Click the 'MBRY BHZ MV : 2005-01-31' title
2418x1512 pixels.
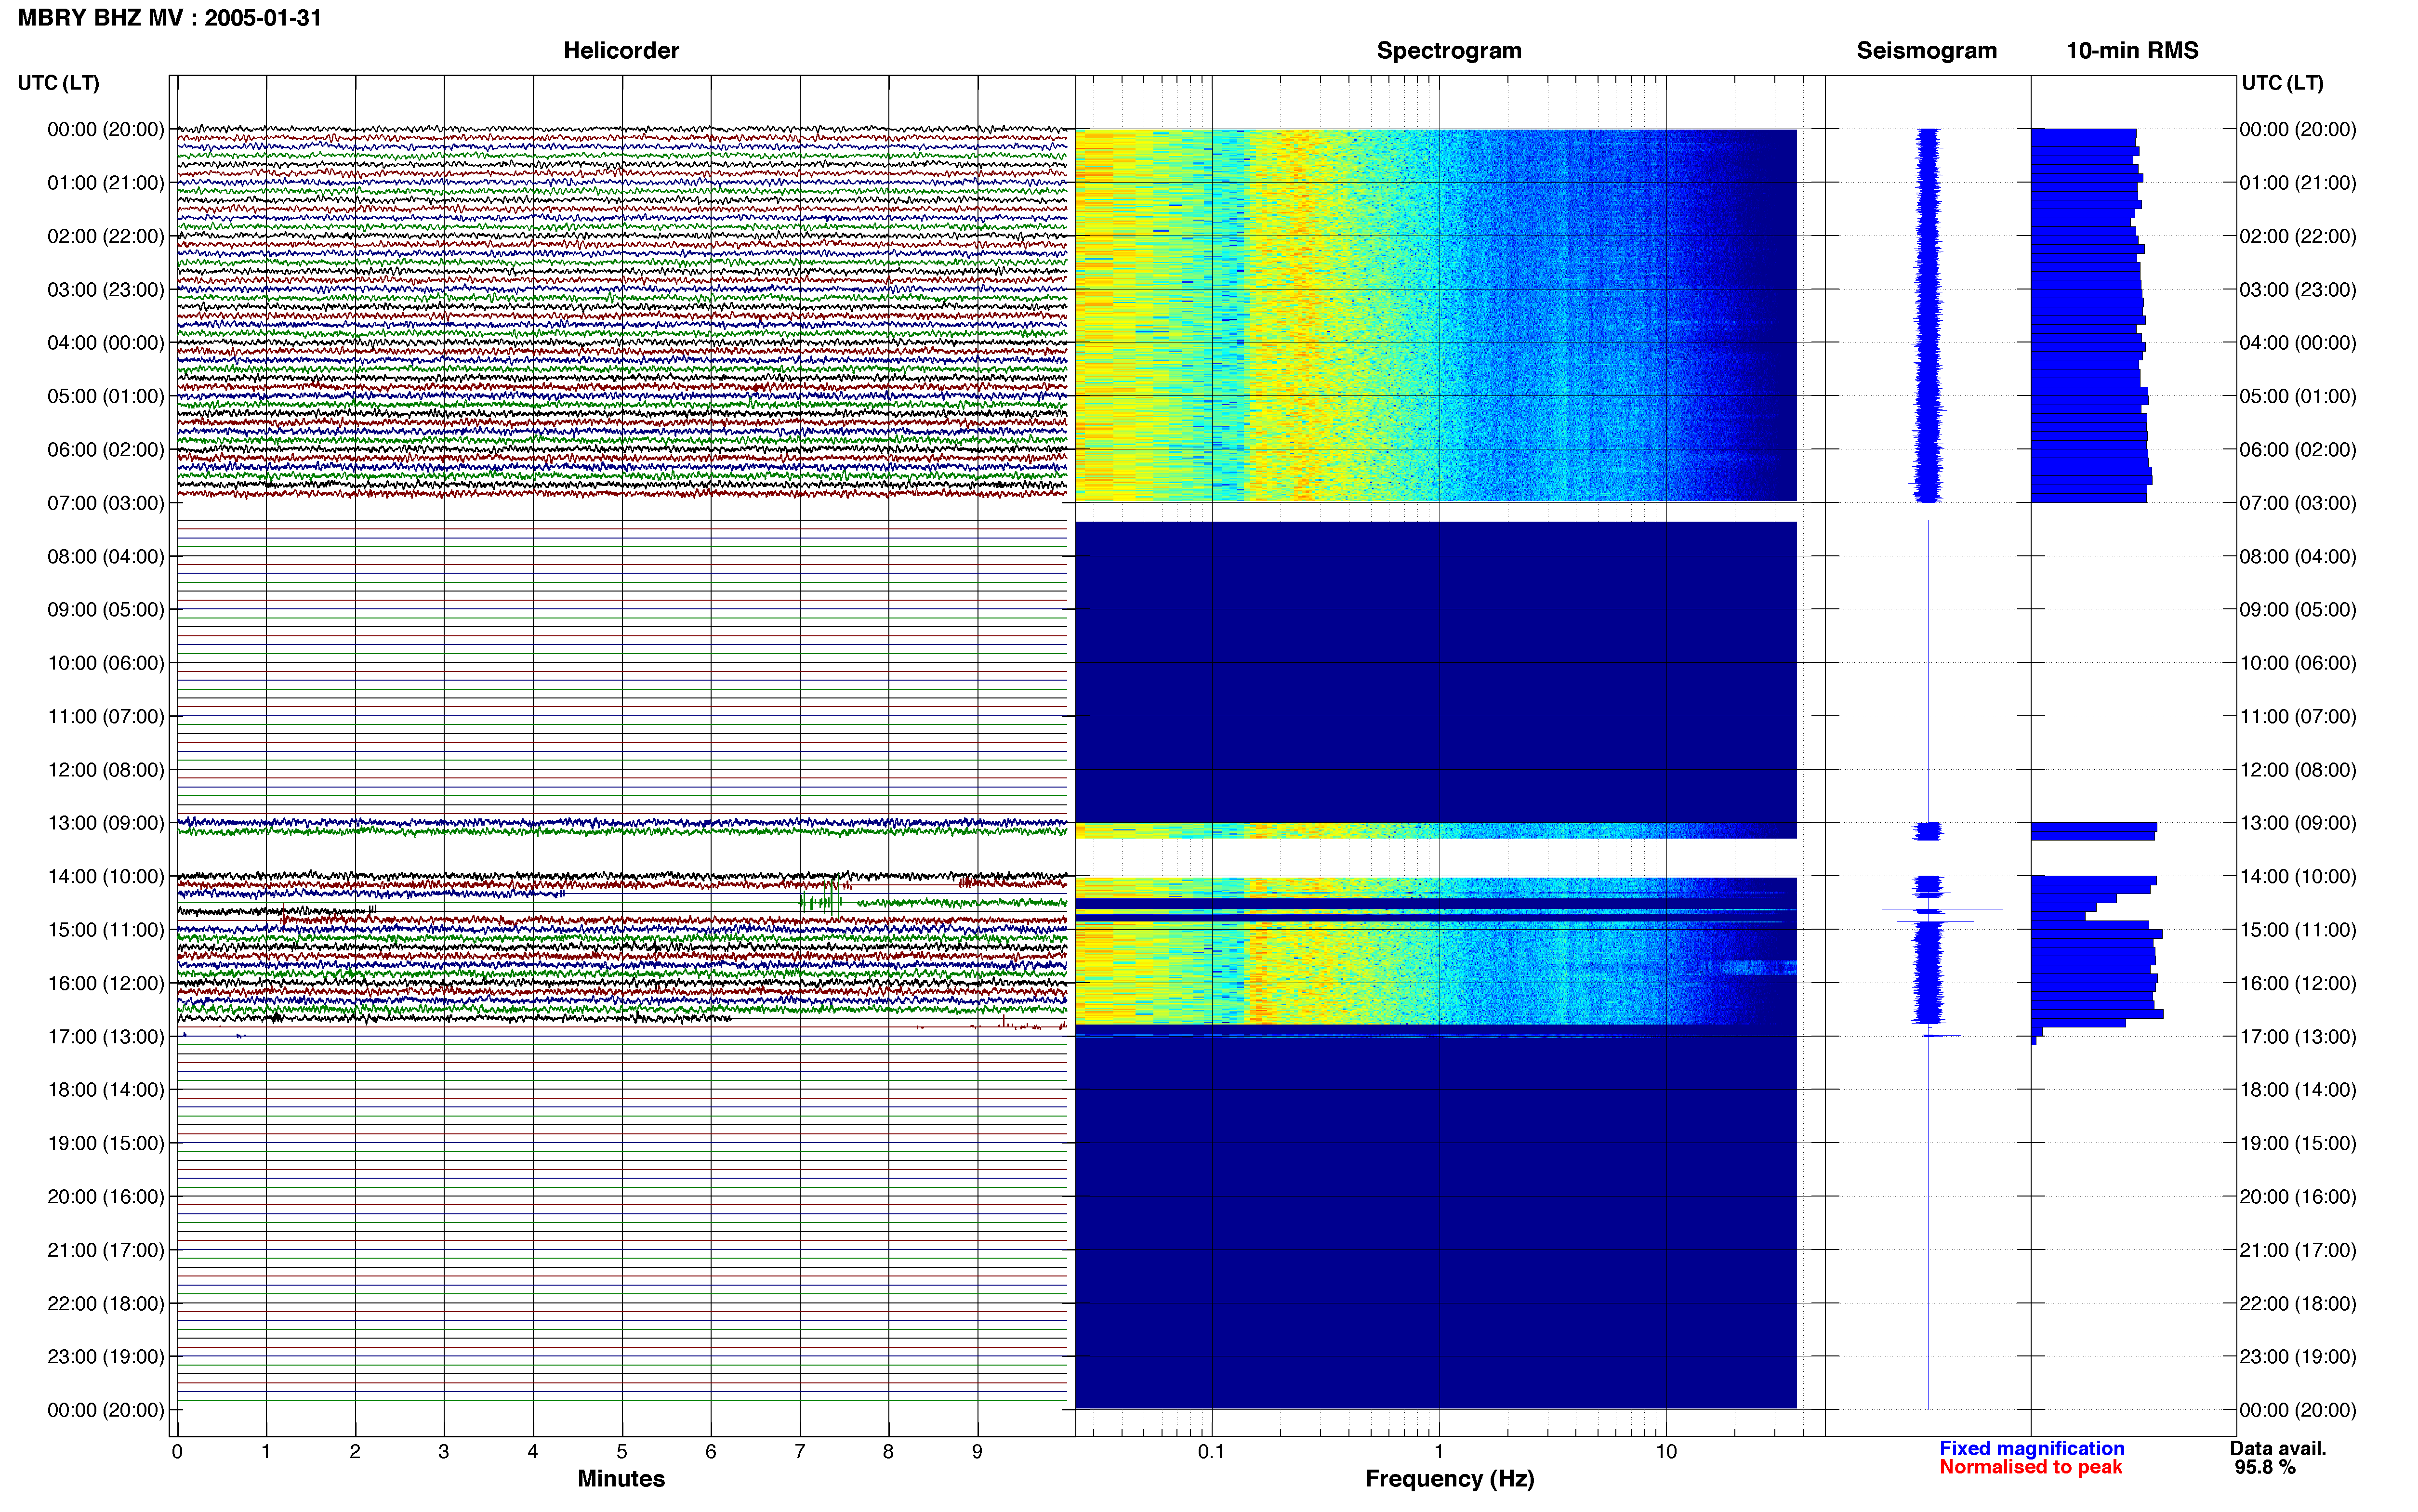click(170, 18)
